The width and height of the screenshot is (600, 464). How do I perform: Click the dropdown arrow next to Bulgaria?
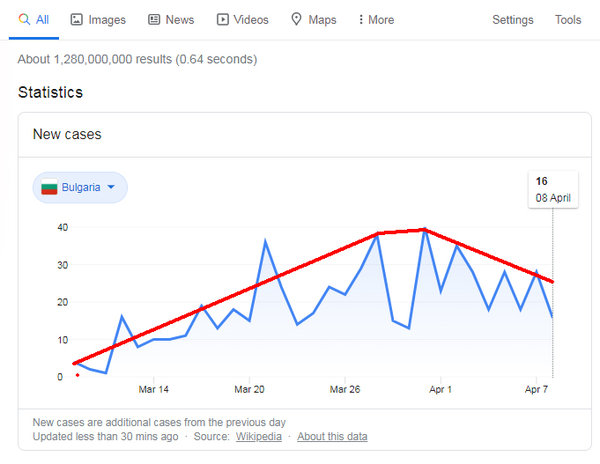111,187
